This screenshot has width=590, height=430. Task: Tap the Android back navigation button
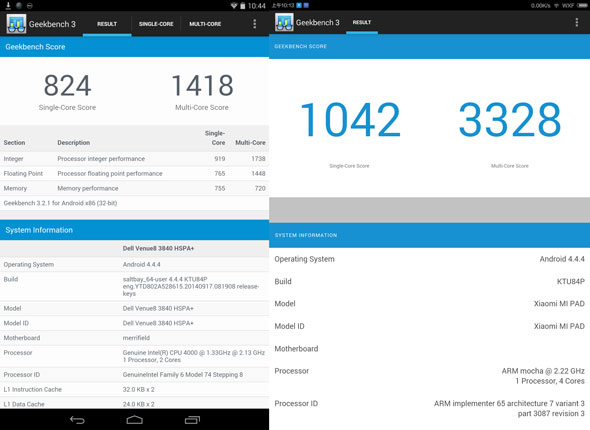(x=77, y=420)
